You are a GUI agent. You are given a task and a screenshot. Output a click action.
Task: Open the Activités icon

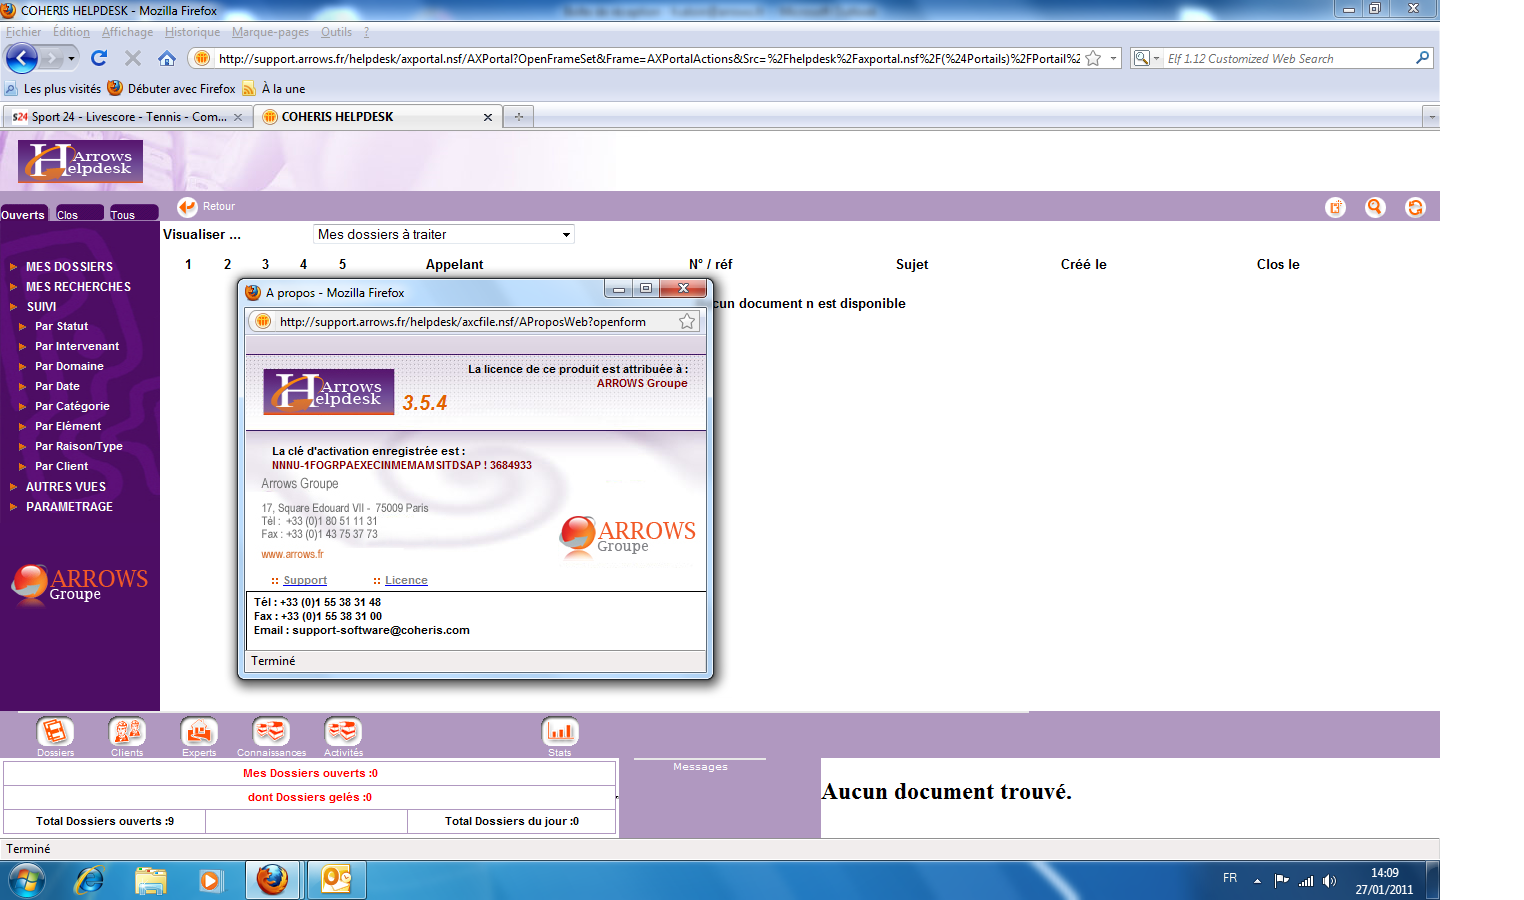click(343, 731)
